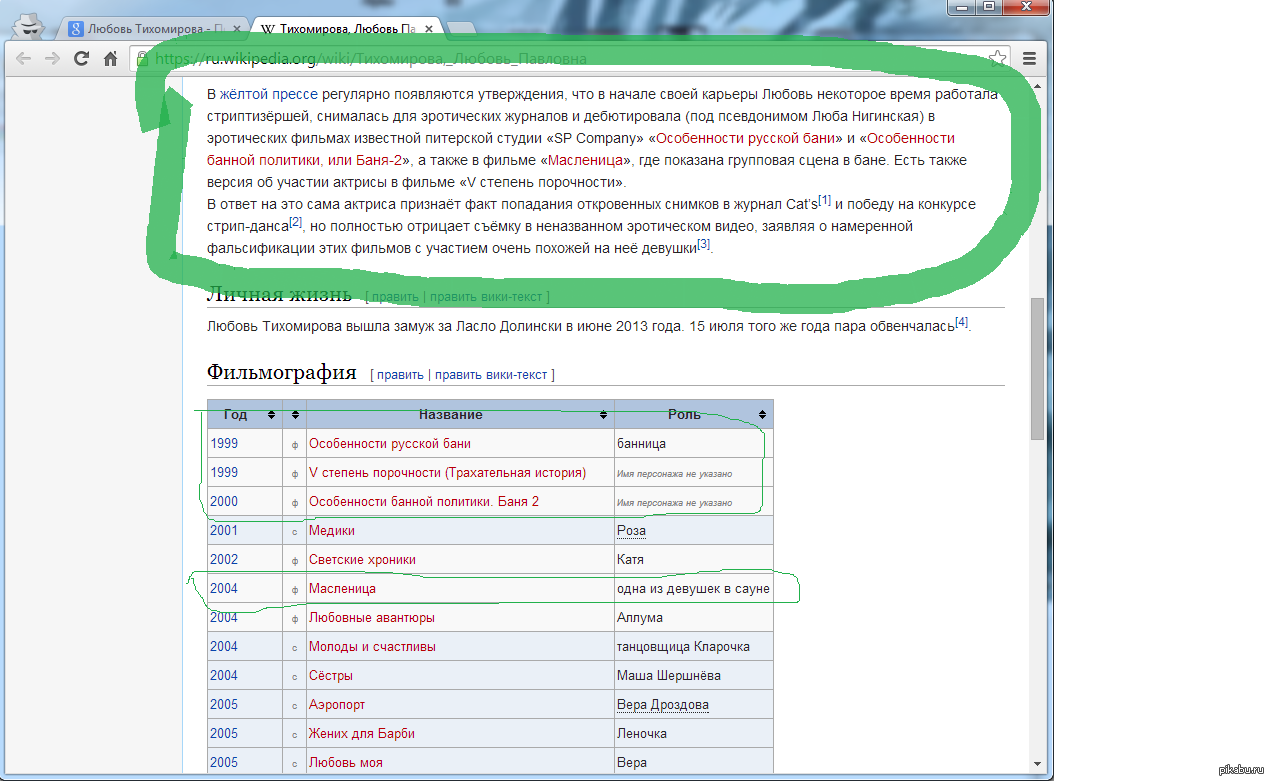This screenshot has width=1269, height=781.
Task: Click править next to Фильмография heading
Action: click(400, 374)
